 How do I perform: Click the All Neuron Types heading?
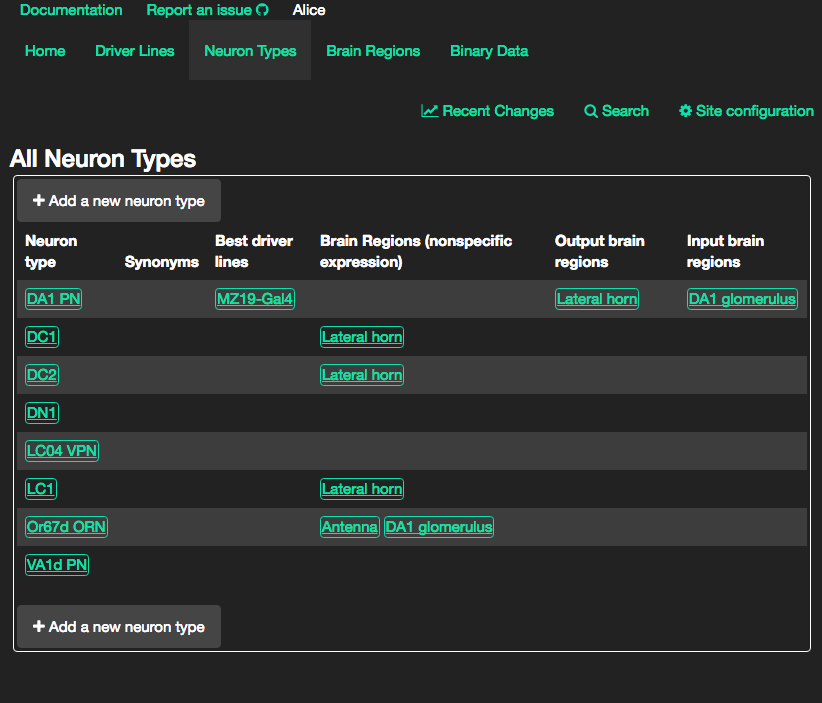pos(103,159)
